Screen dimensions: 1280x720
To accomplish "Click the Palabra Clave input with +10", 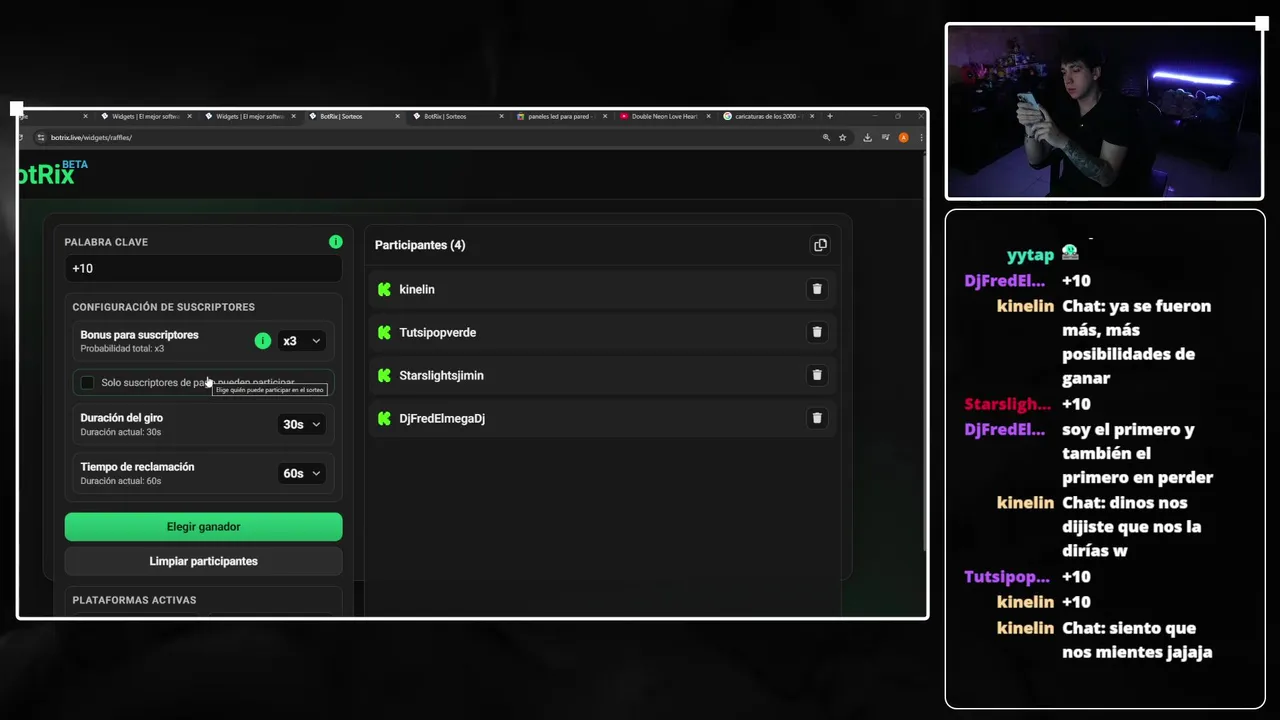I will [203, 268].
